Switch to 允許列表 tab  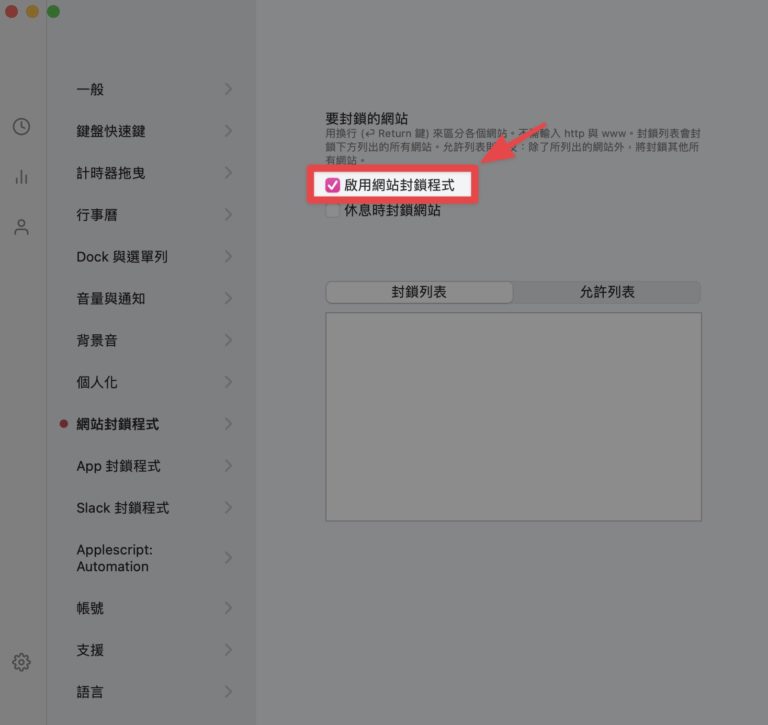(x=607, y=292)
